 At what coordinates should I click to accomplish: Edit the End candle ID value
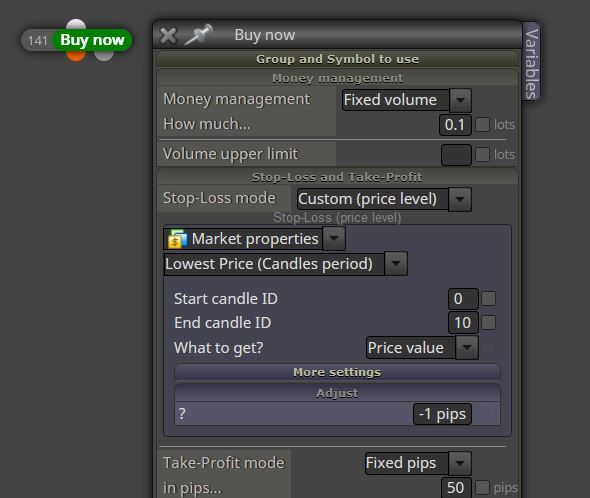pos(463,323)
